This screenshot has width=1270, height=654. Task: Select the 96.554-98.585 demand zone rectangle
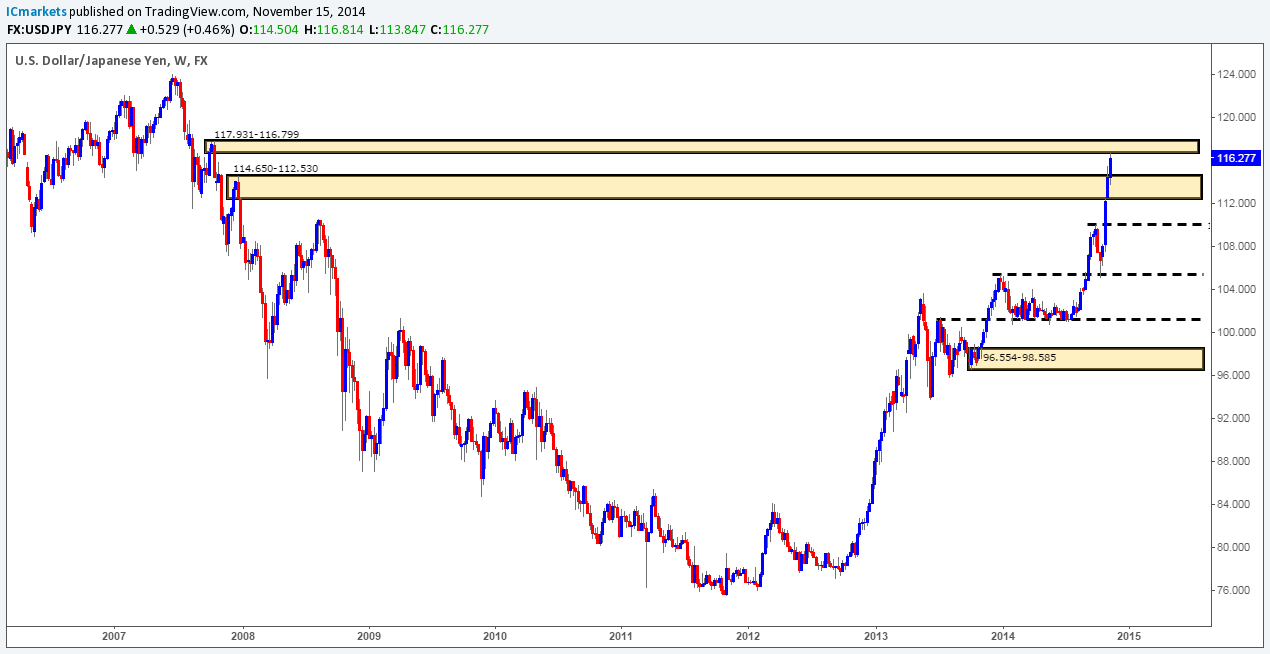[x=1085, y=359]
